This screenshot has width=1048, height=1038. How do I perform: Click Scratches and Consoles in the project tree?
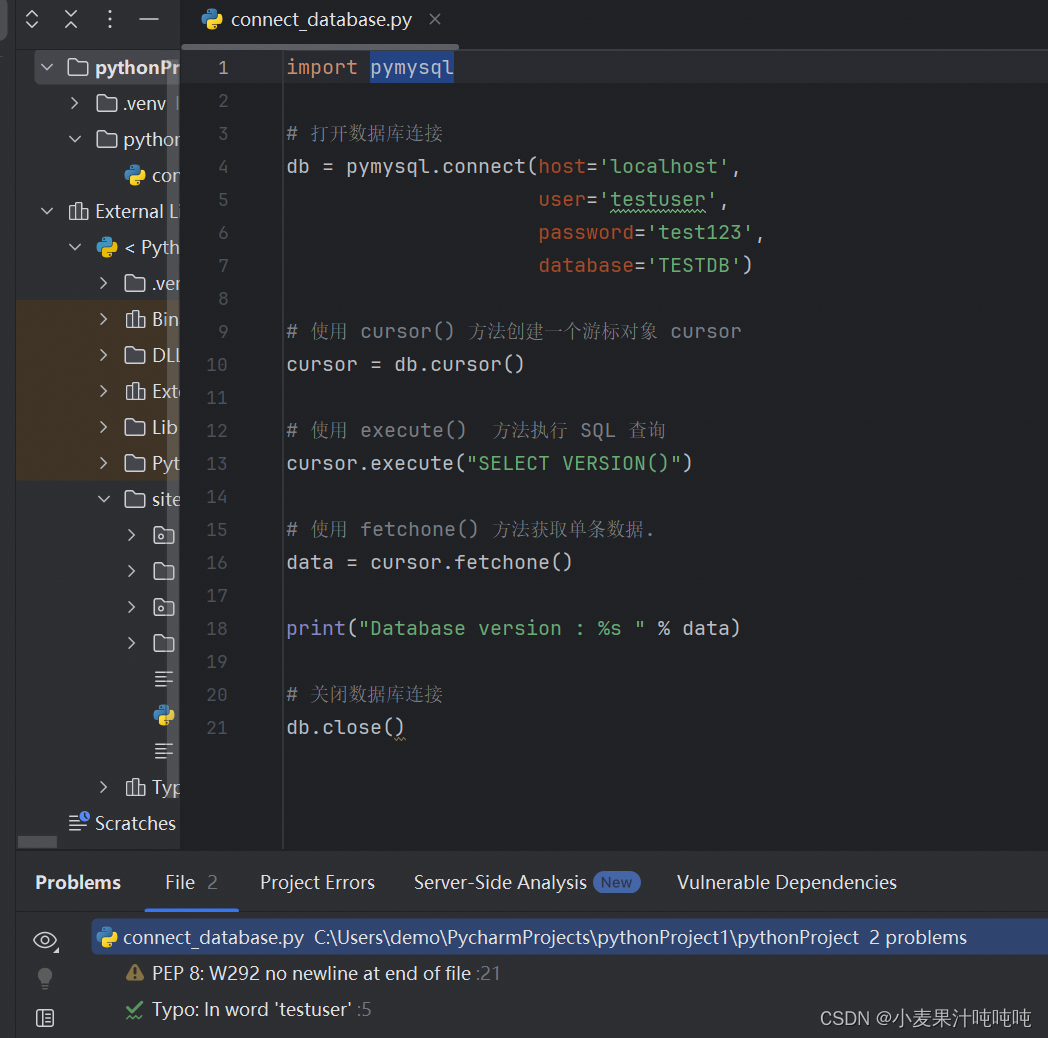(135, 823)
